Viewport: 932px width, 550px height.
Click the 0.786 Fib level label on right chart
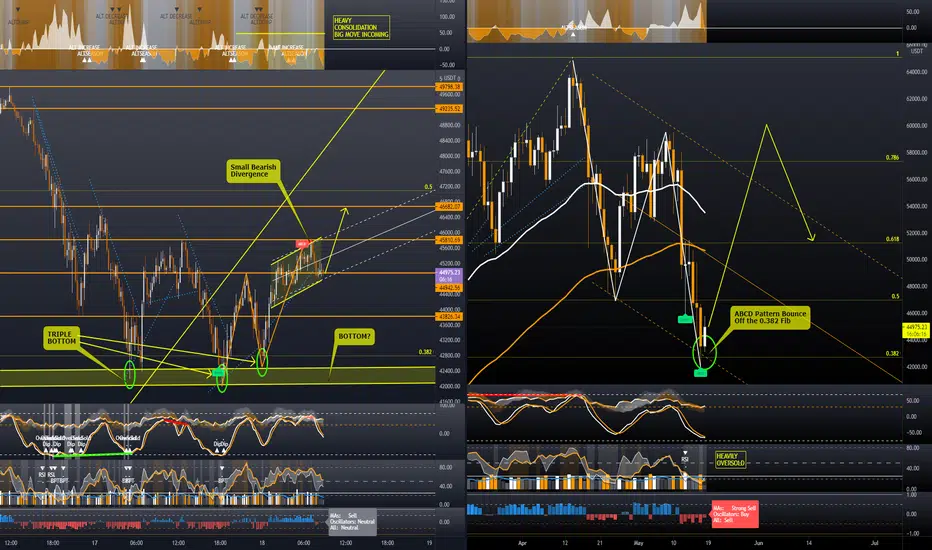[892, 158]
